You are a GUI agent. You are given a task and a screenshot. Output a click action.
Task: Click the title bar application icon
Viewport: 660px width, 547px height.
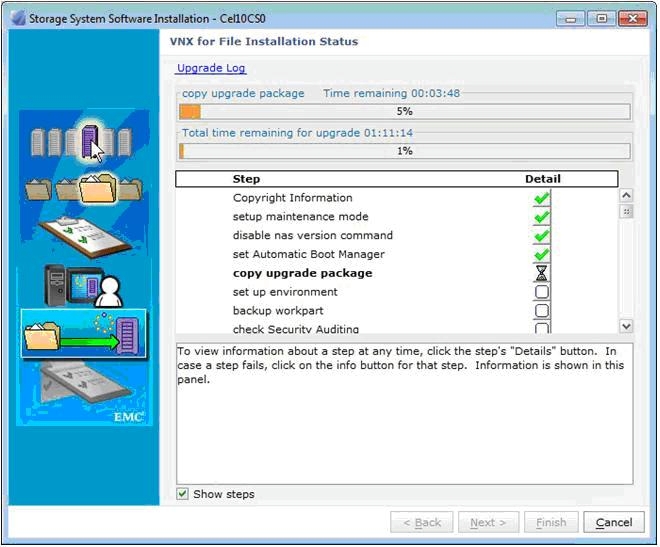click(18, 19)
